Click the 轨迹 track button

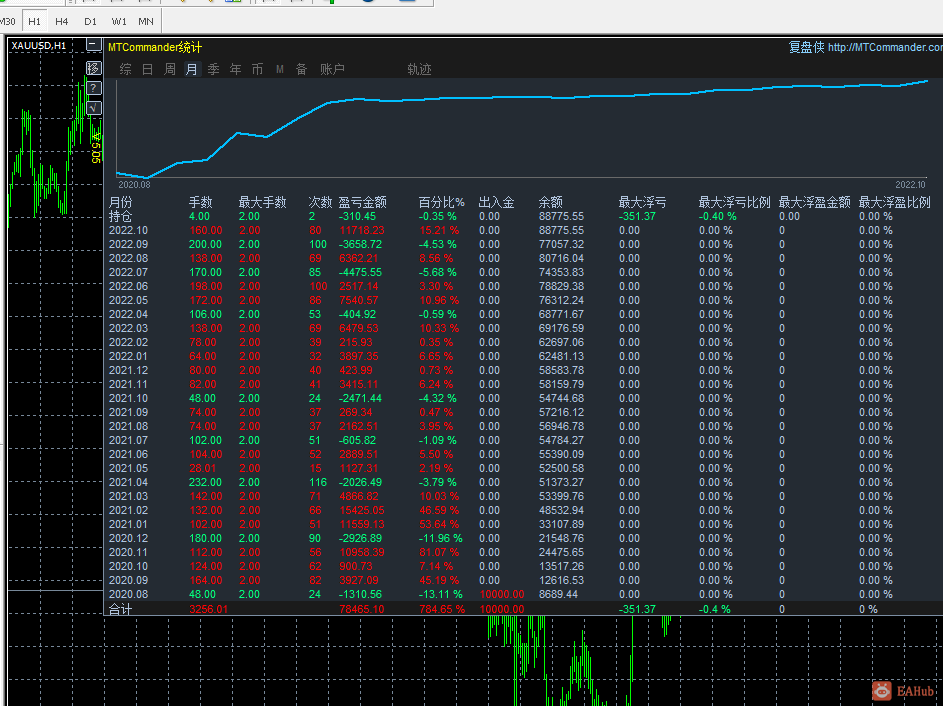click(419, 69)
